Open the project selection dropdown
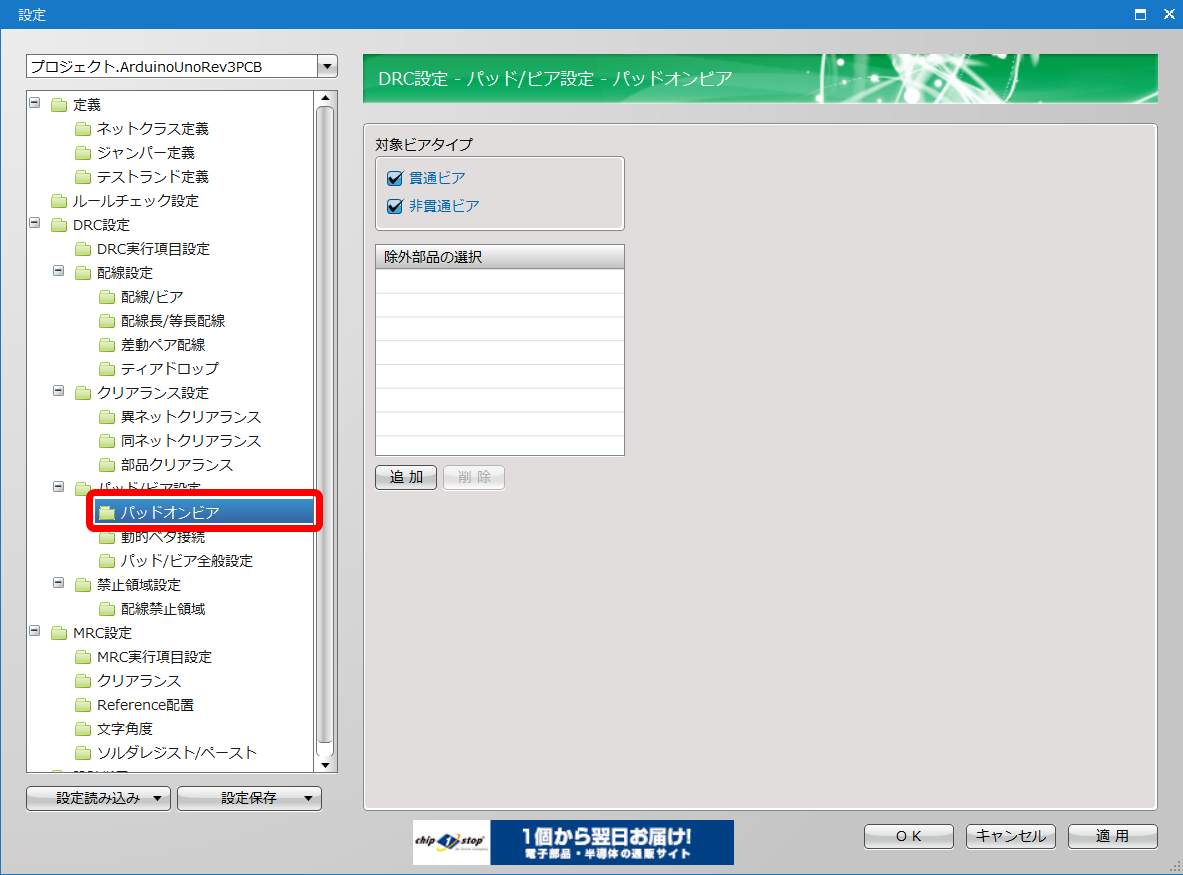1183x875 pixels. click(x=327, y=67)
